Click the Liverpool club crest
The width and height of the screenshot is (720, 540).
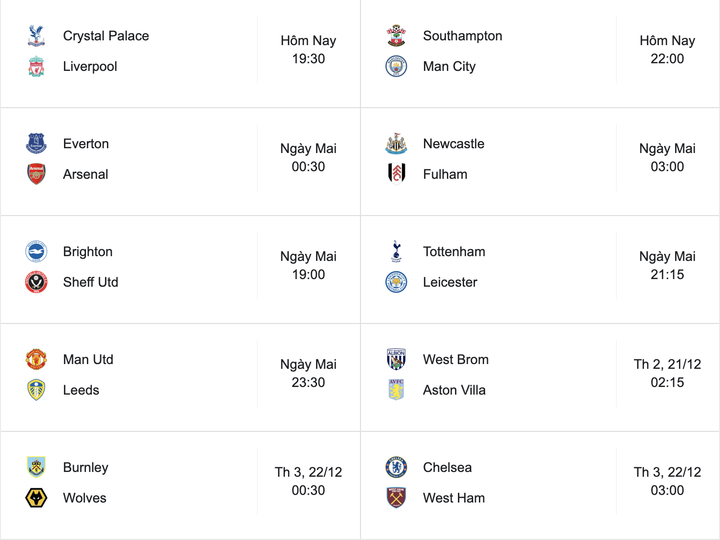click(x=37, y=67)
